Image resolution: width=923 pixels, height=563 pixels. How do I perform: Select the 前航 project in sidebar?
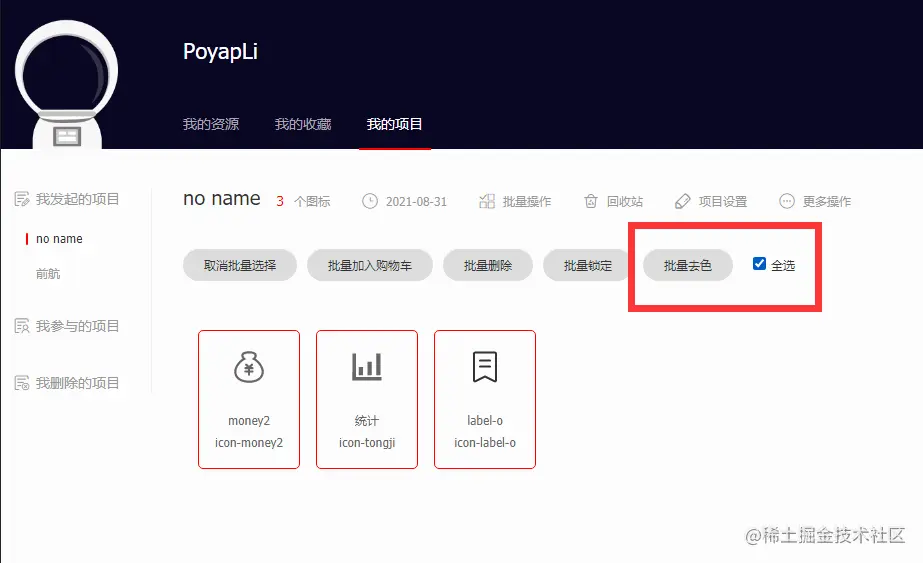(x=48, y=273)
